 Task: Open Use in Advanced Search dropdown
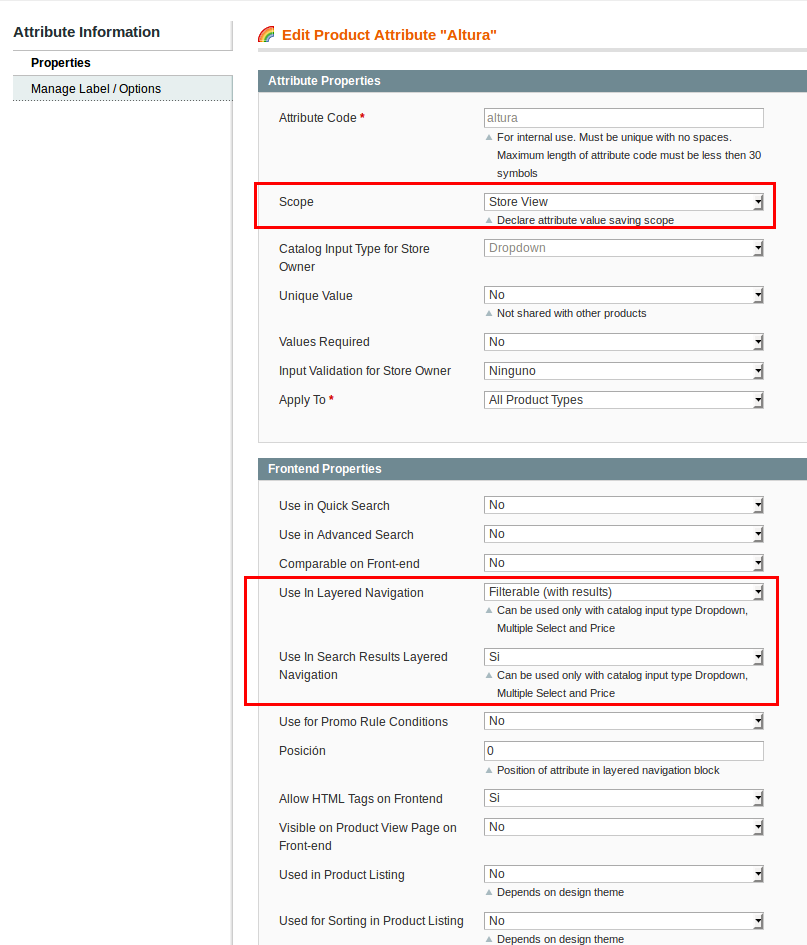tap(623, 535)
